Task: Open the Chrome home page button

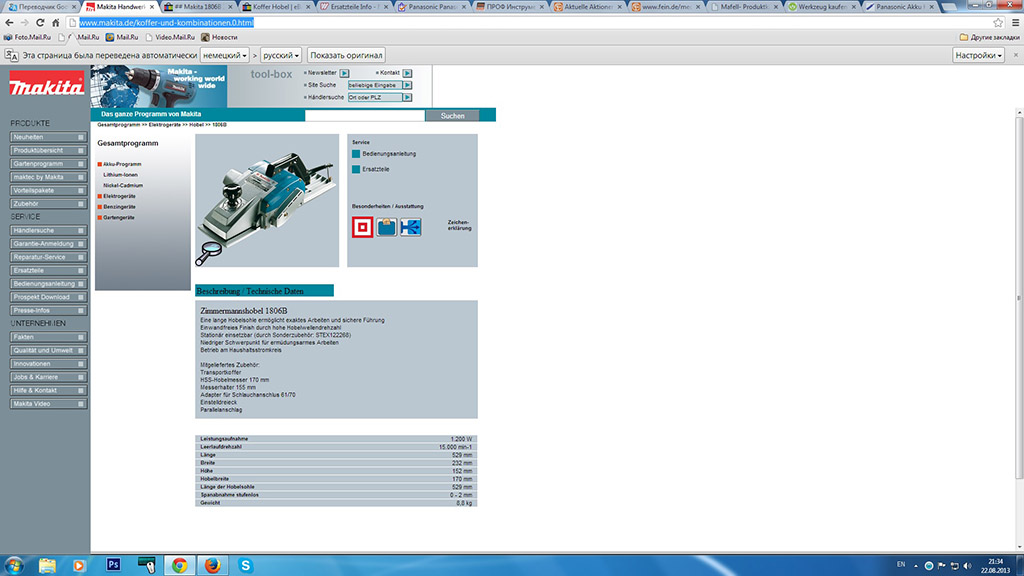Action: click(56, 22)
